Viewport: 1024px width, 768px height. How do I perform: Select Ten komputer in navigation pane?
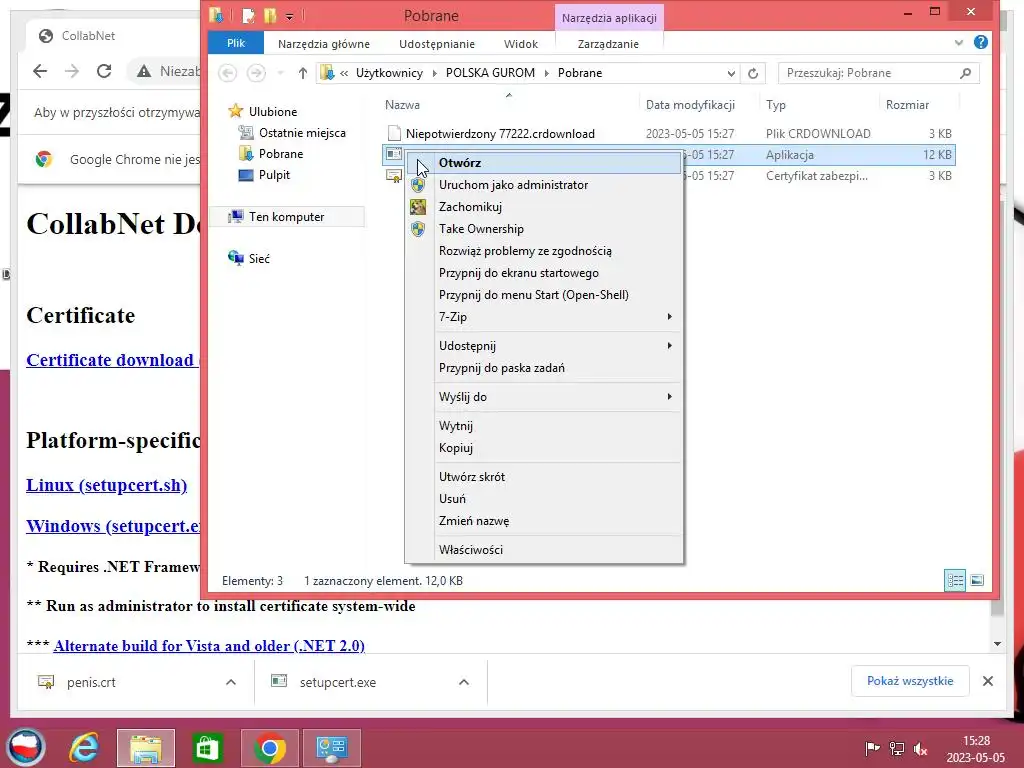(x=286, y=217)
